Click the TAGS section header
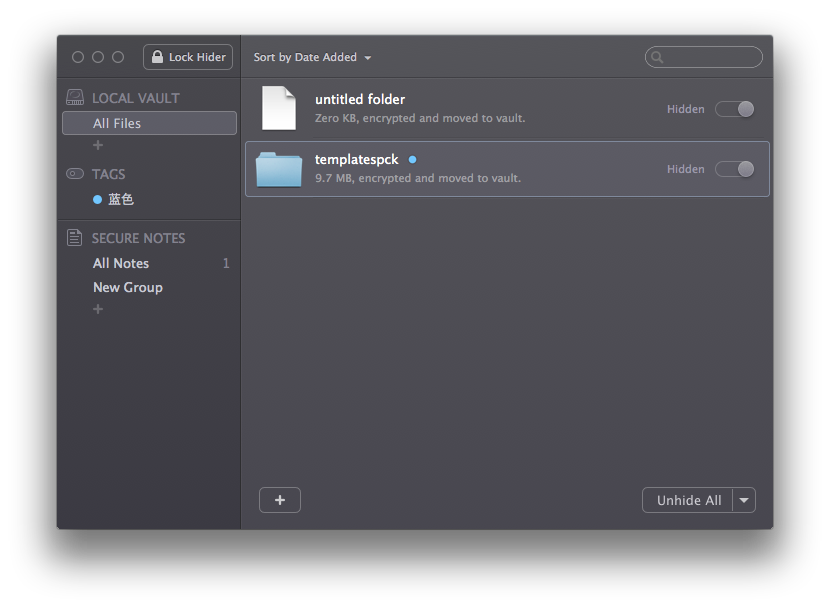 (x=109, y=174)
